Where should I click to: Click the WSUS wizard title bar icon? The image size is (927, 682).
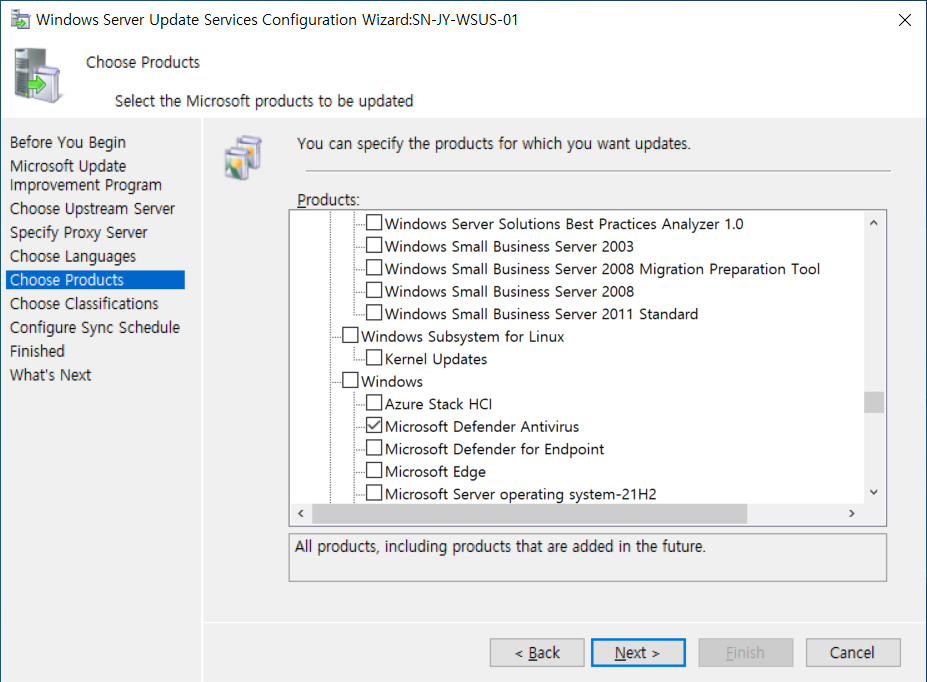coord(20,20)
